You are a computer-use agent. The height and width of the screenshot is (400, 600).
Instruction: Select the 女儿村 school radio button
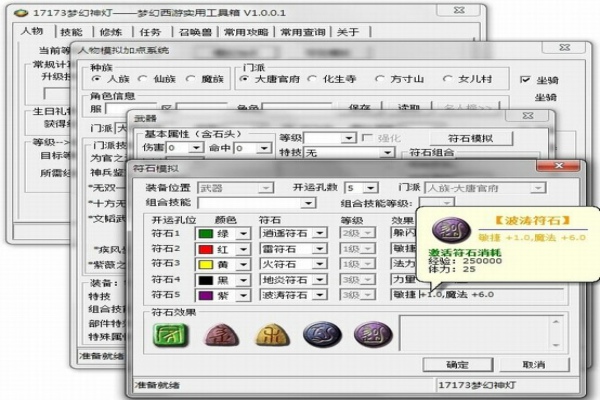[447, 79]
